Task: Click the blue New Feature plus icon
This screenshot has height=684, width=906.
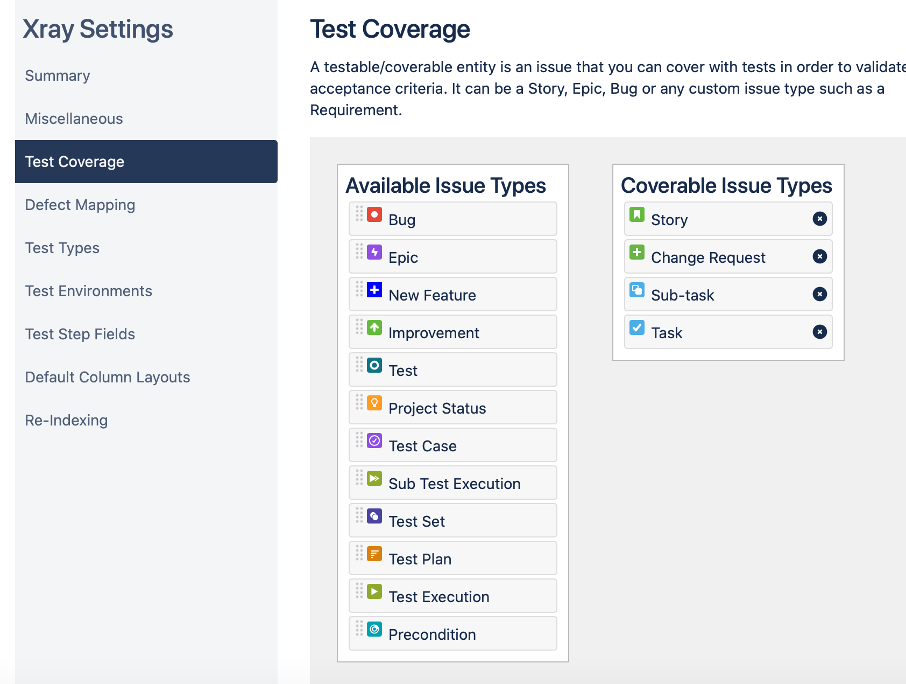Action: pyautogui.click(x=374, y=290)
